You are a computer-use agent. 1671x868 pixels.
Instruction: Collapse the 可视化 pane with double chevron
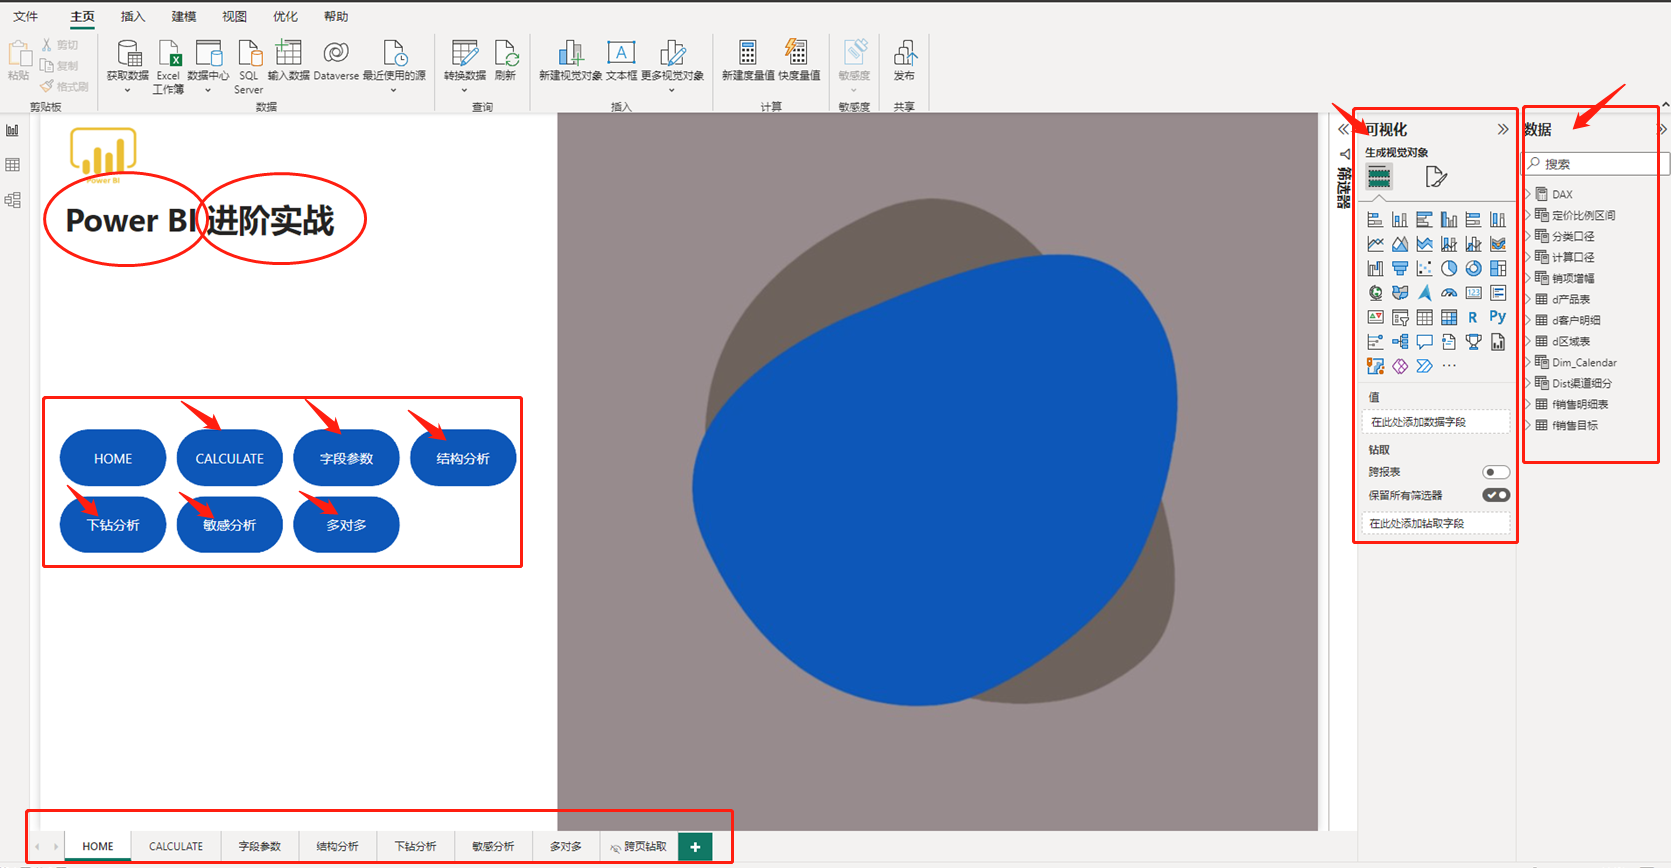pos(1503,129)
